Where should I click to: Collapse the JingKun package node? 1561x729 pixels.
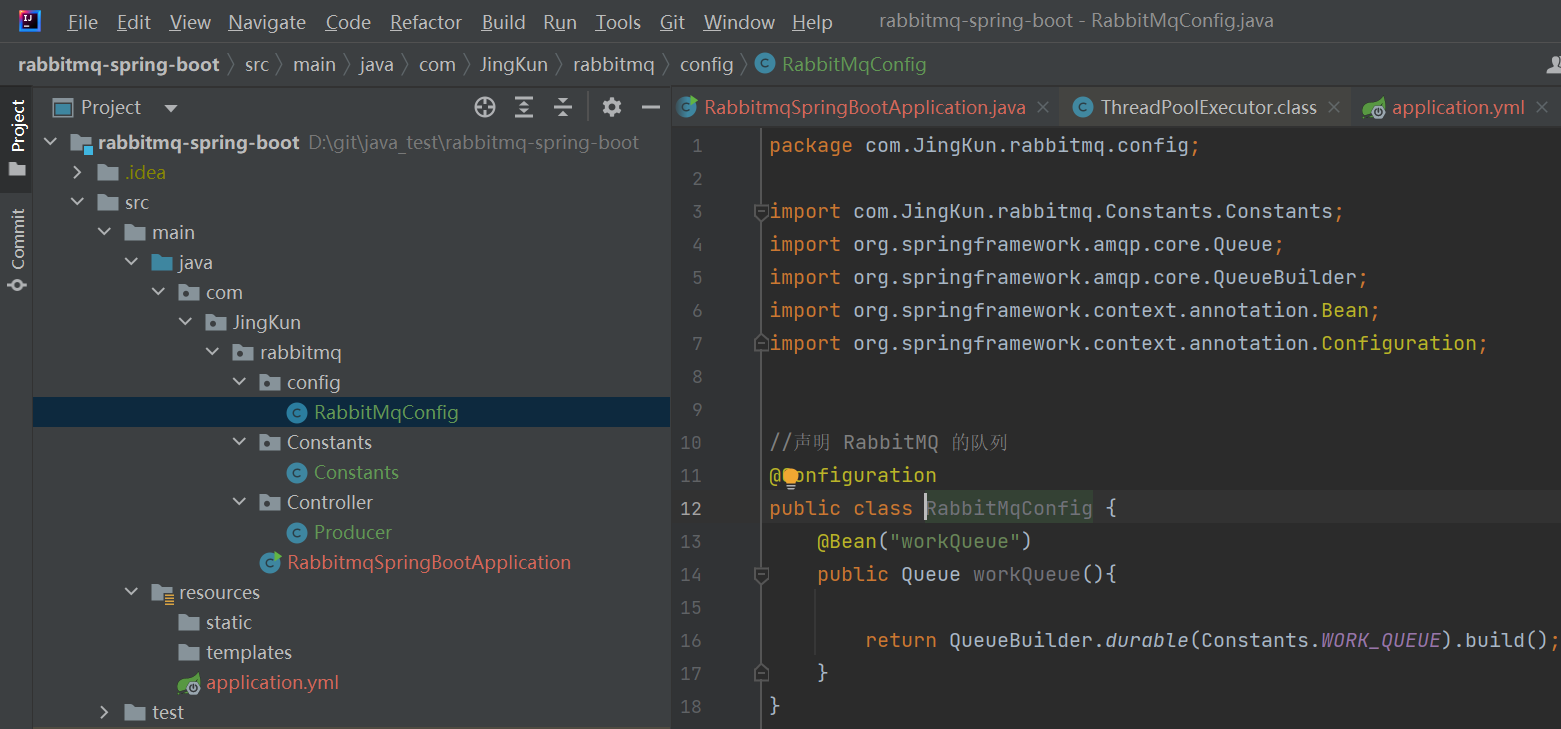point(186,323)
